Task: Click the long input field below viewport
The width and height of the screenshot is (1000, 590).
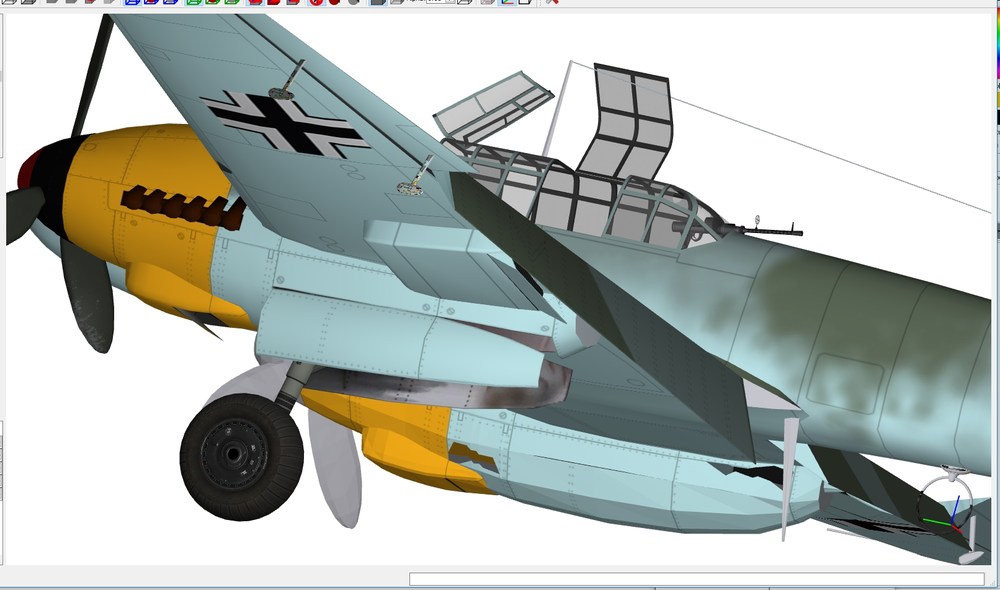Action: [x=696, y=579]
